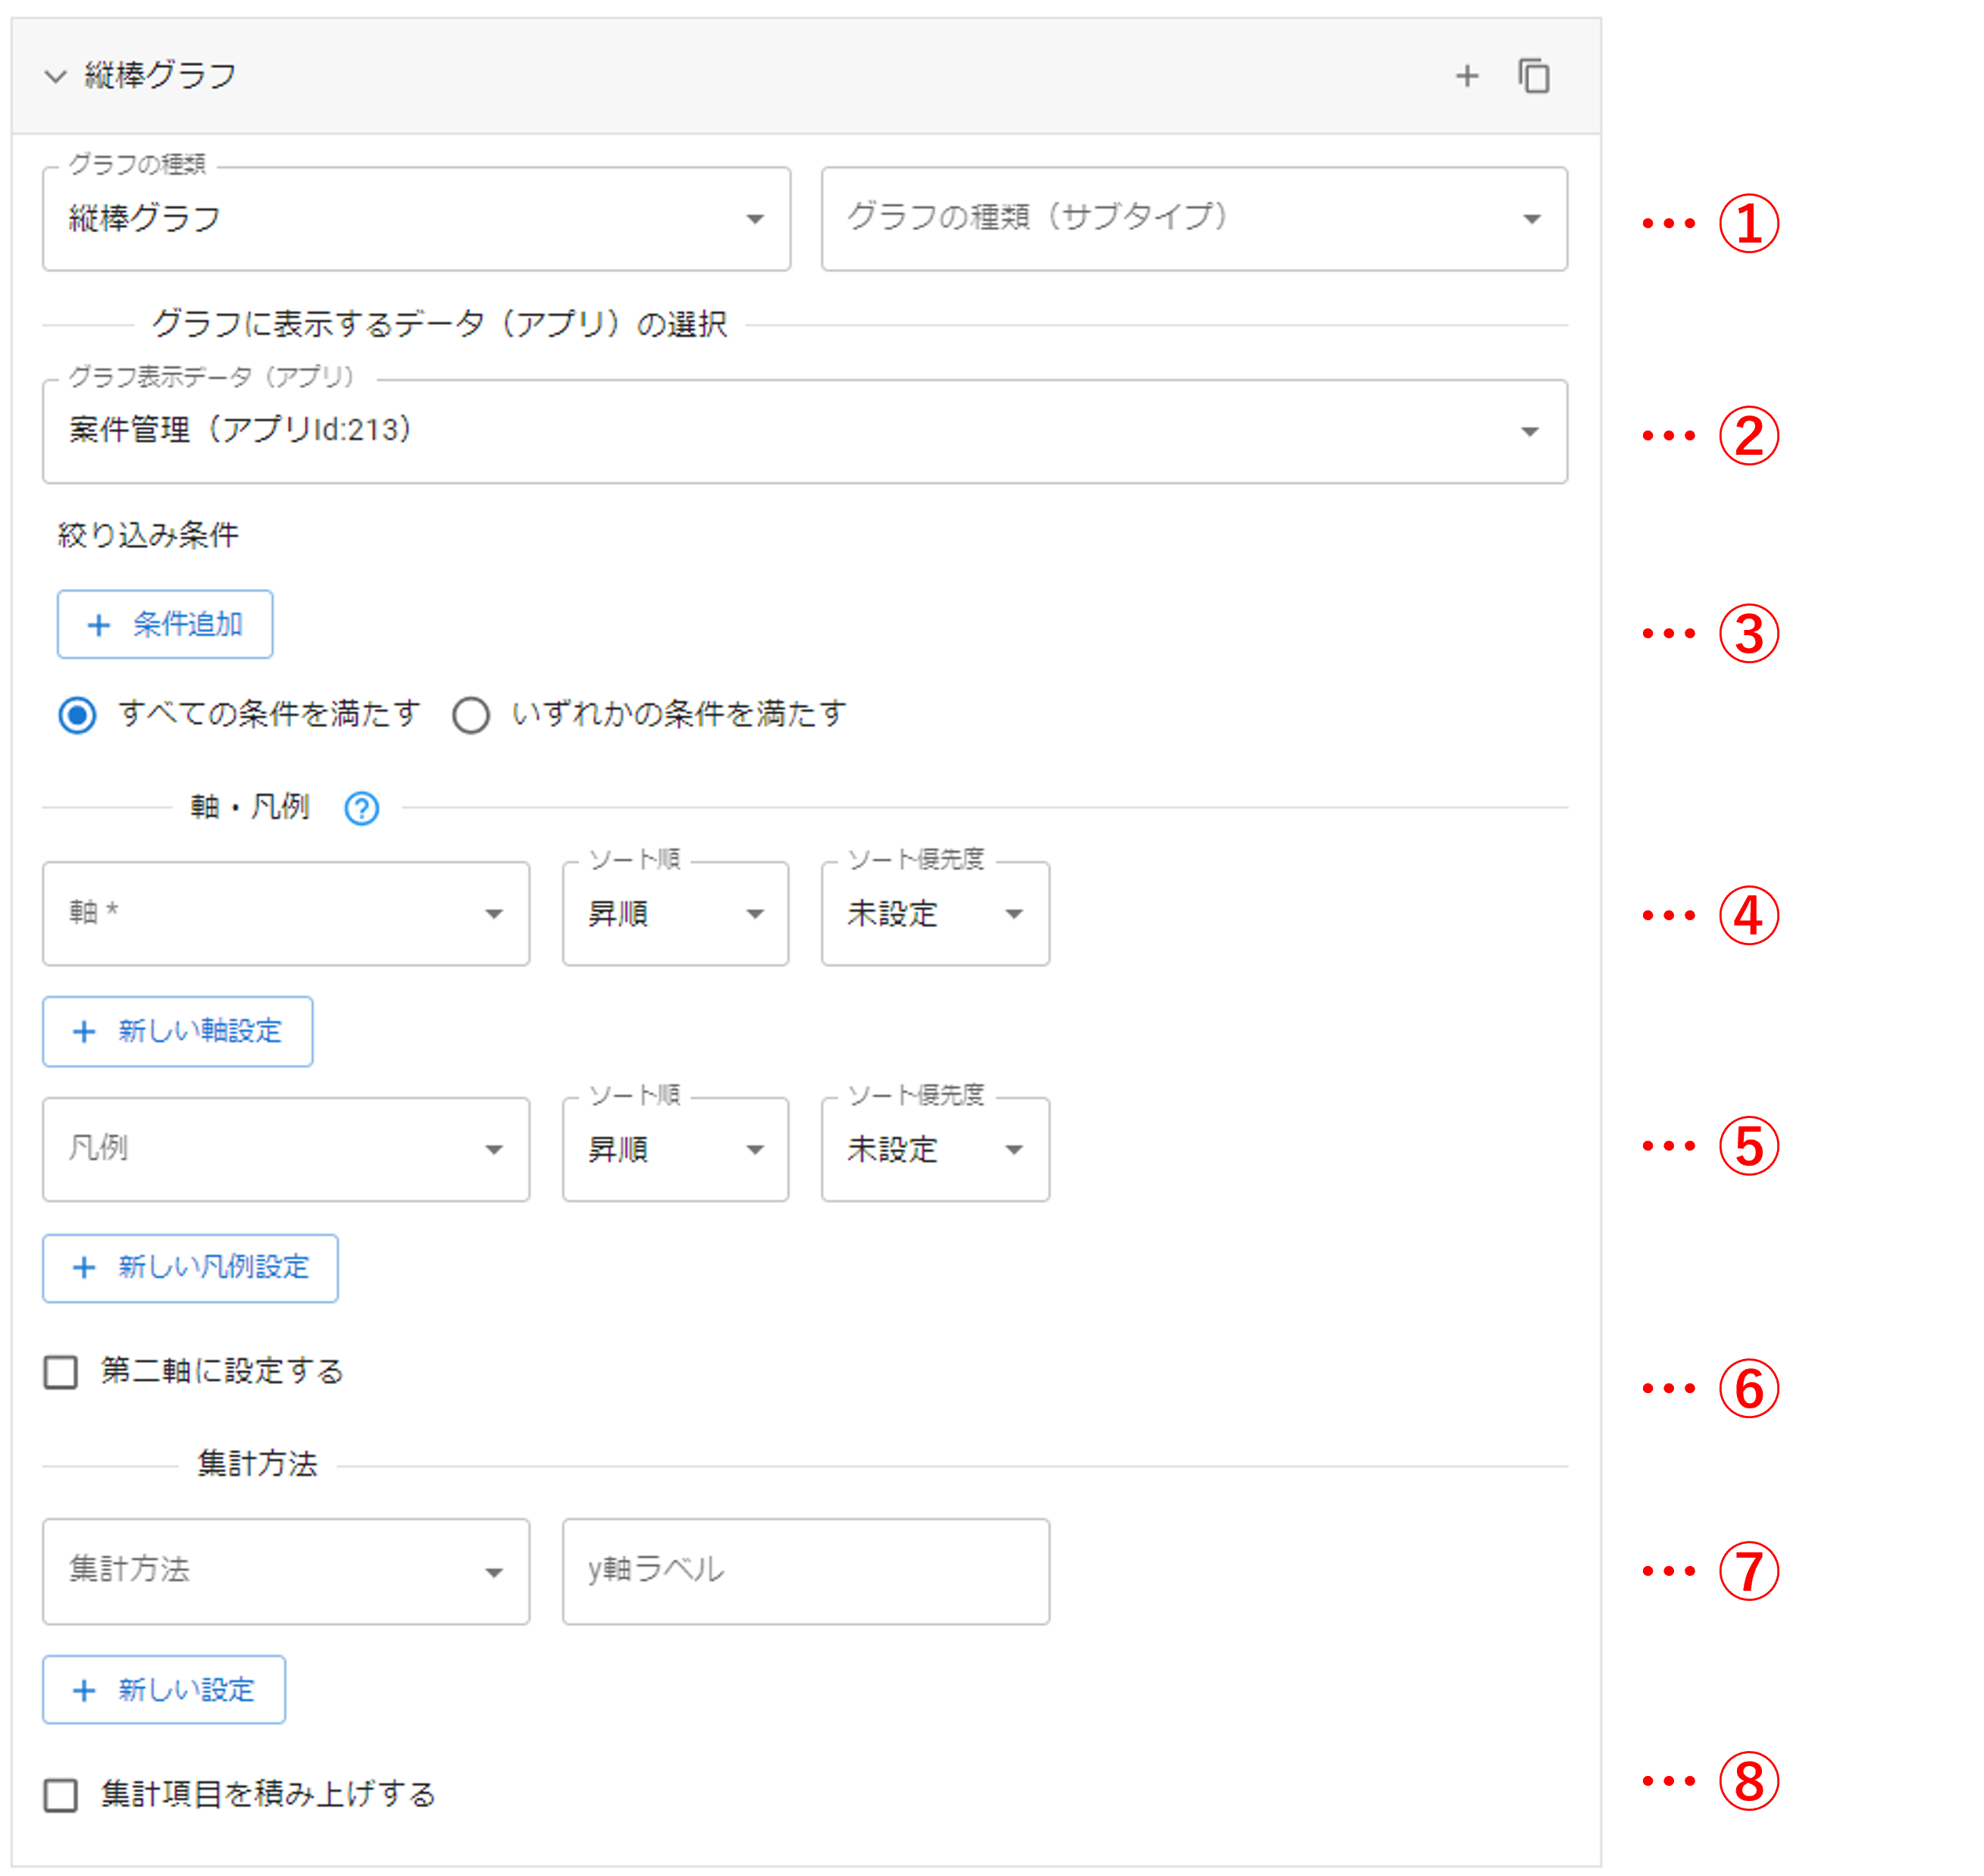Open ソート順 dropdown in 軸 row
Image resolution: width=1984 pixels, height=1876 pixels.
[x=675, y=913]
